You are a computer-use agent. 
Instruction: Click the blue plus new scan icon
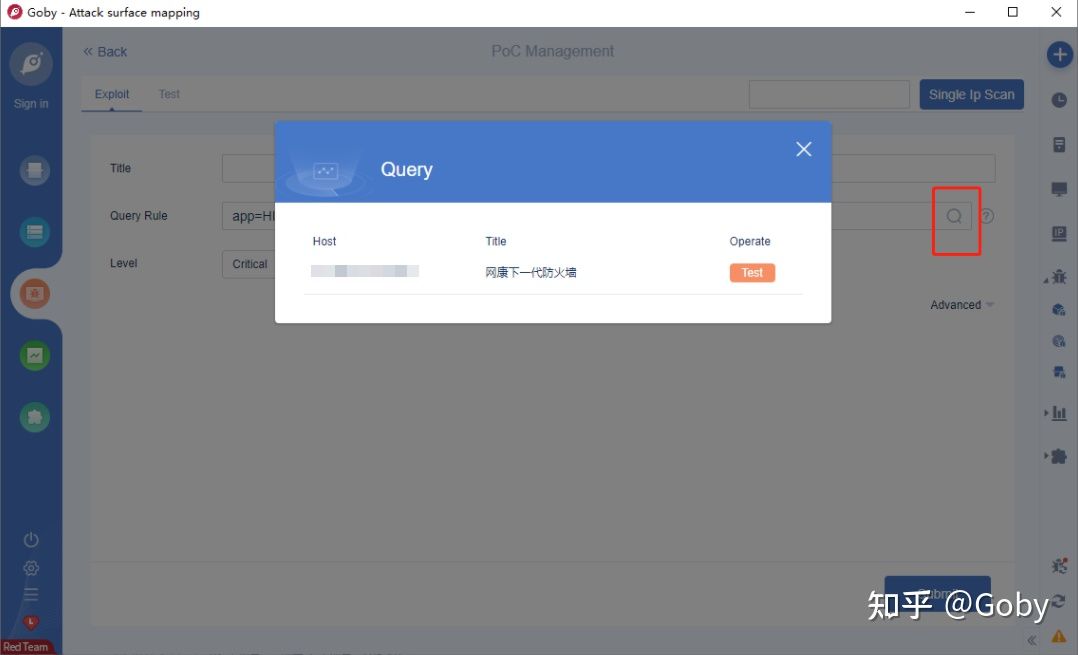coord(1059,55)
